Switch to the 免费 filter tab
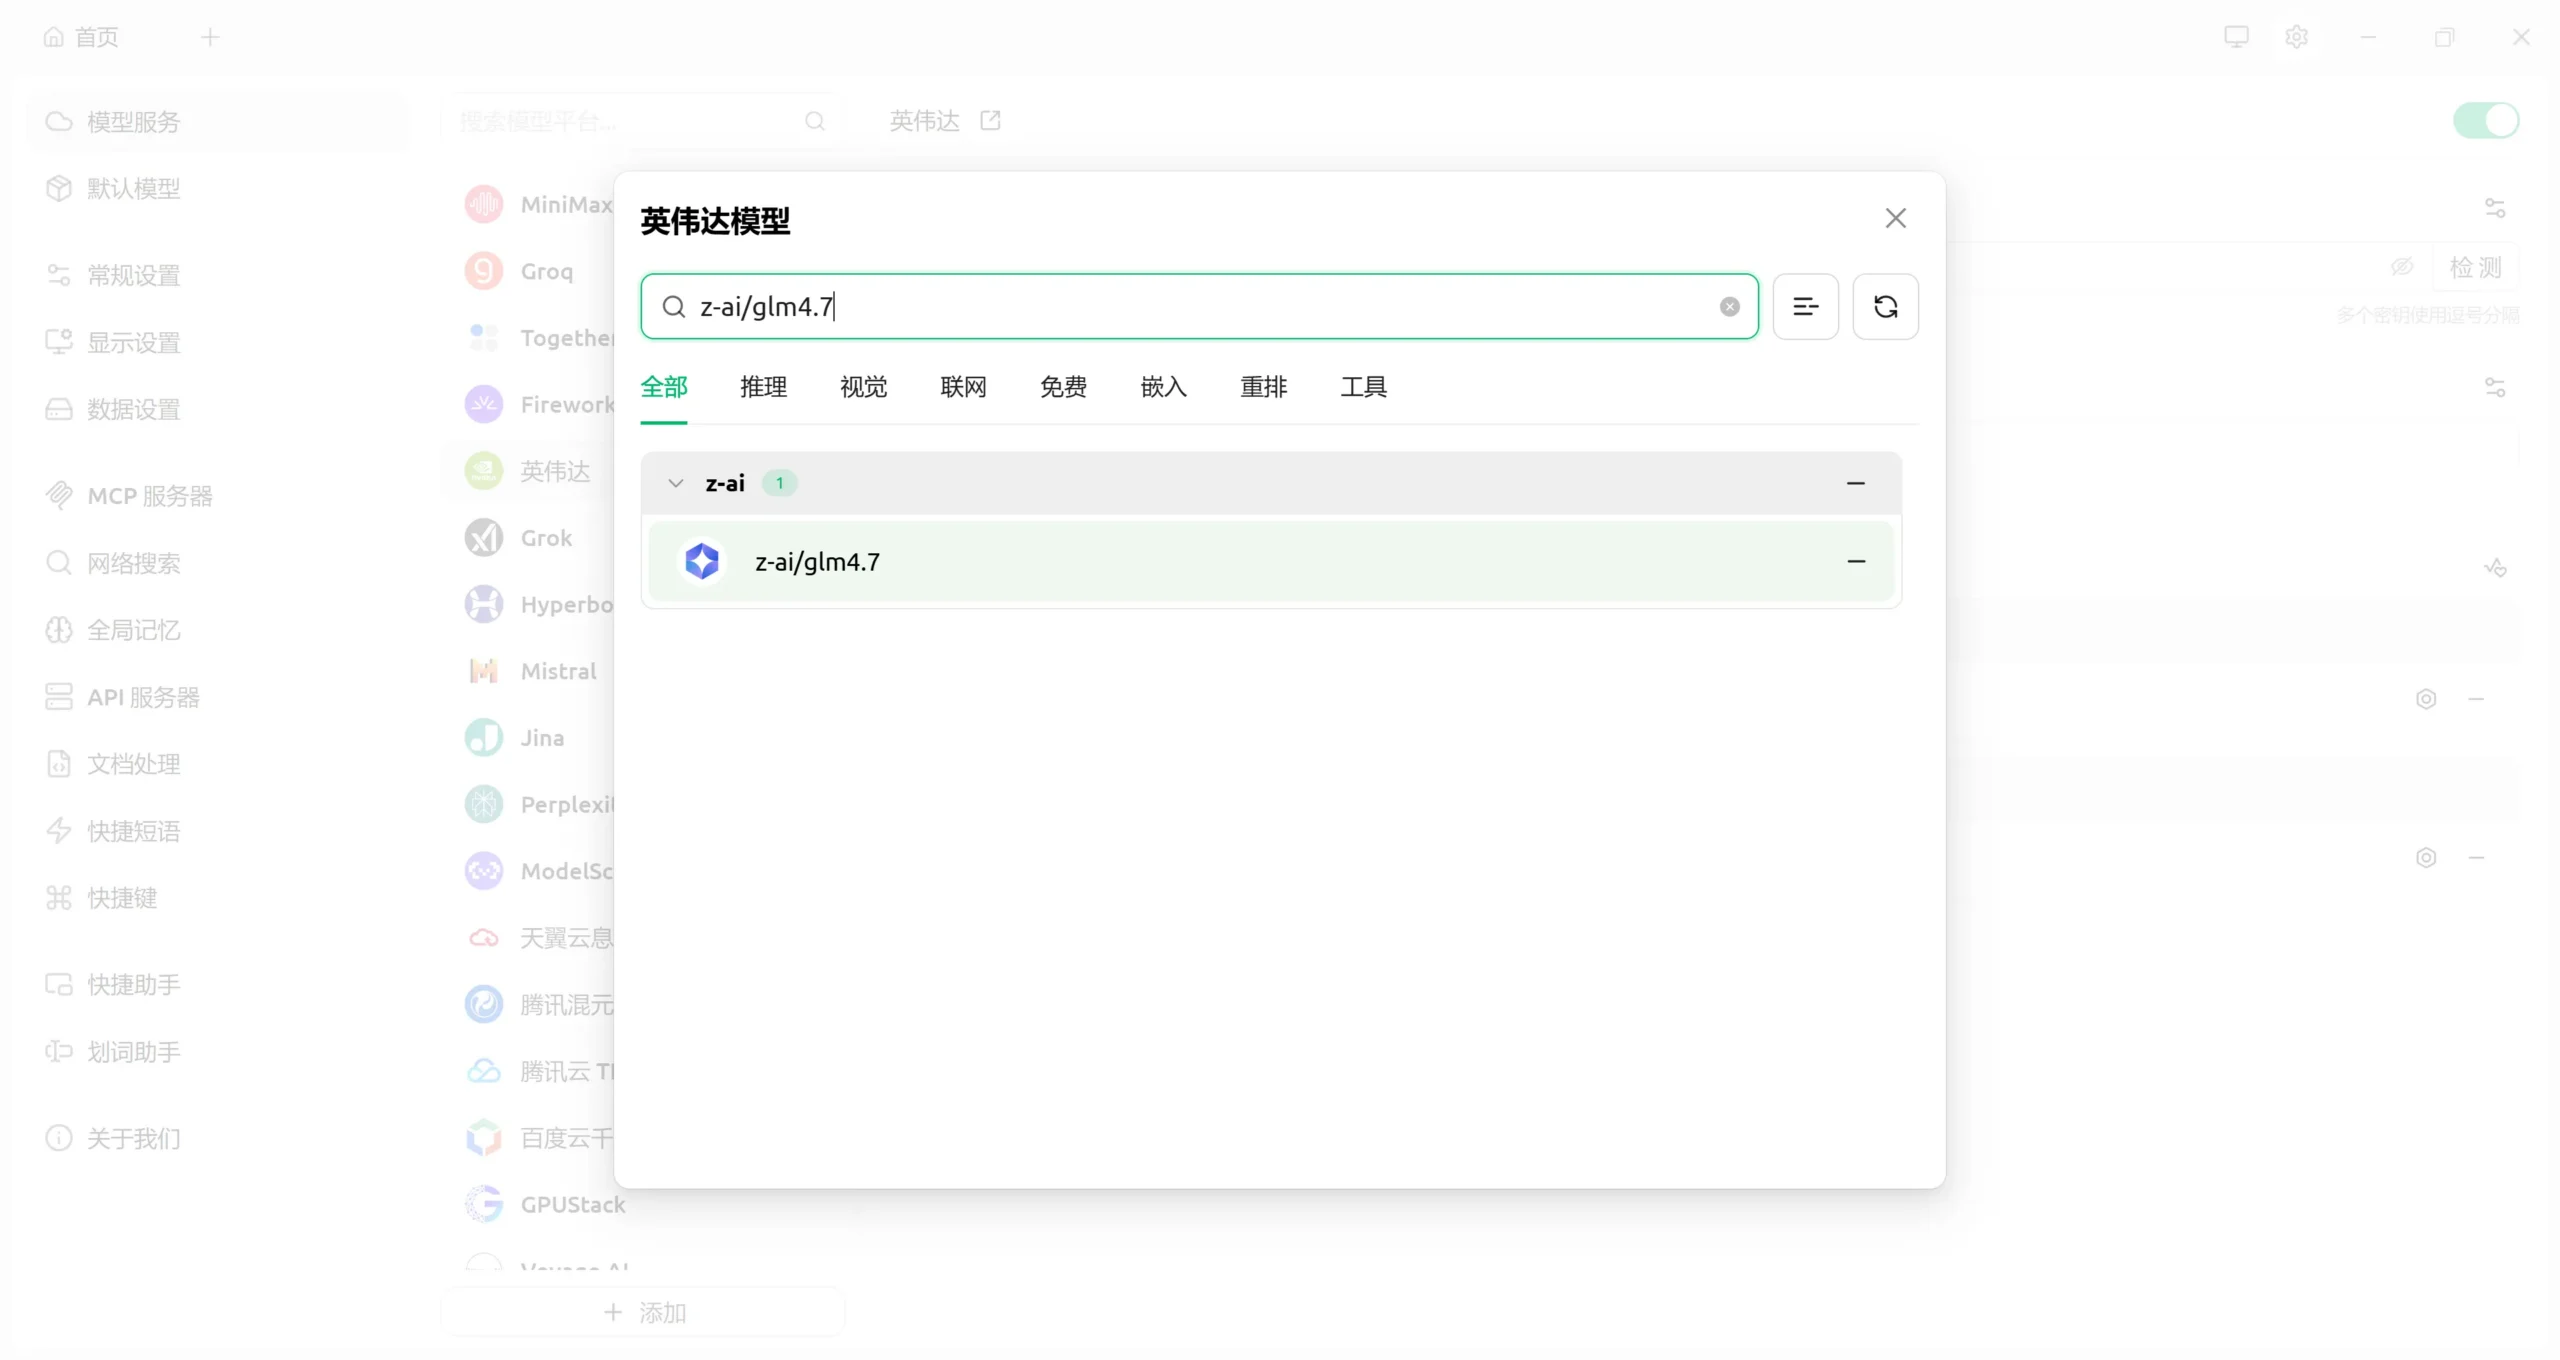 pyautogui.click(x=1063, y=387)
